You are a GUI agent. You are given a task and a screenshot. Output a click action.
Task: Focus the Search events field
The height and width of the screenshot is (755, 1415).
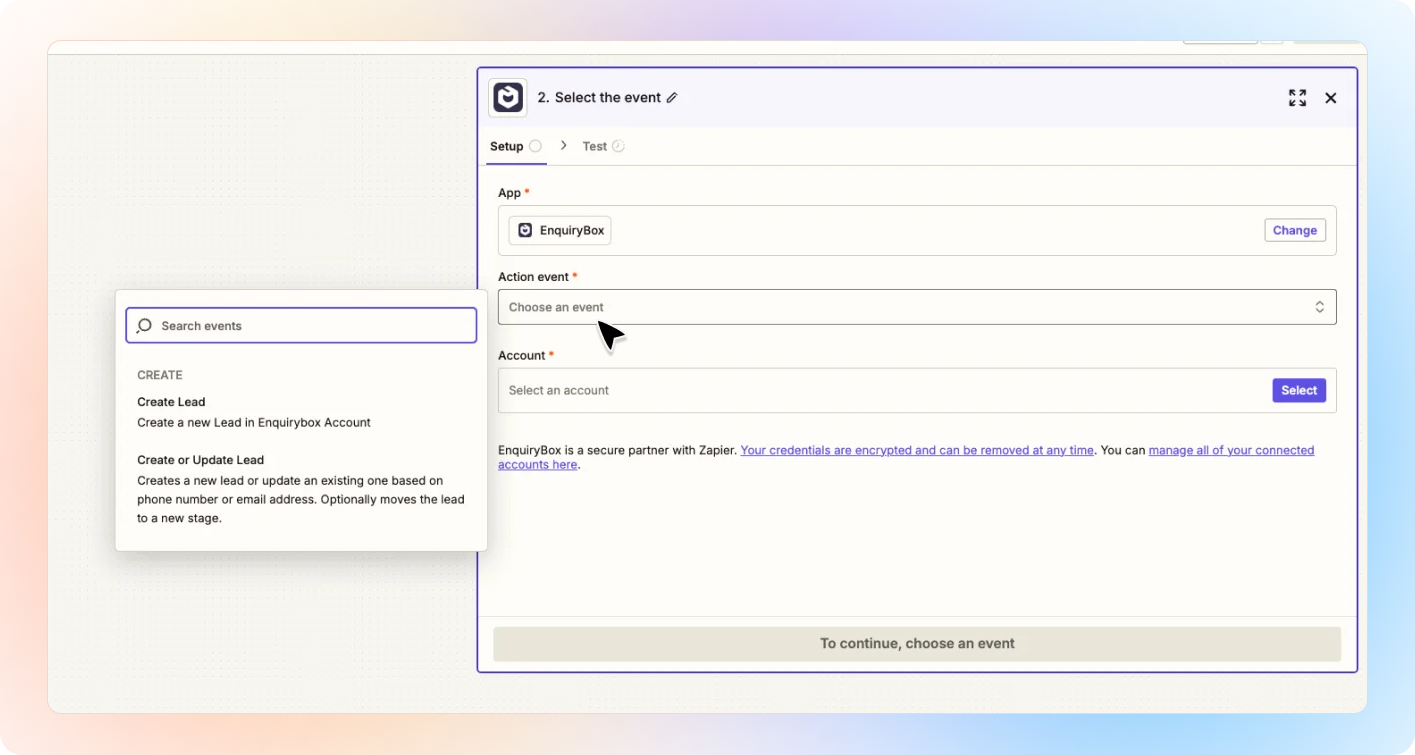coord(301,326)
